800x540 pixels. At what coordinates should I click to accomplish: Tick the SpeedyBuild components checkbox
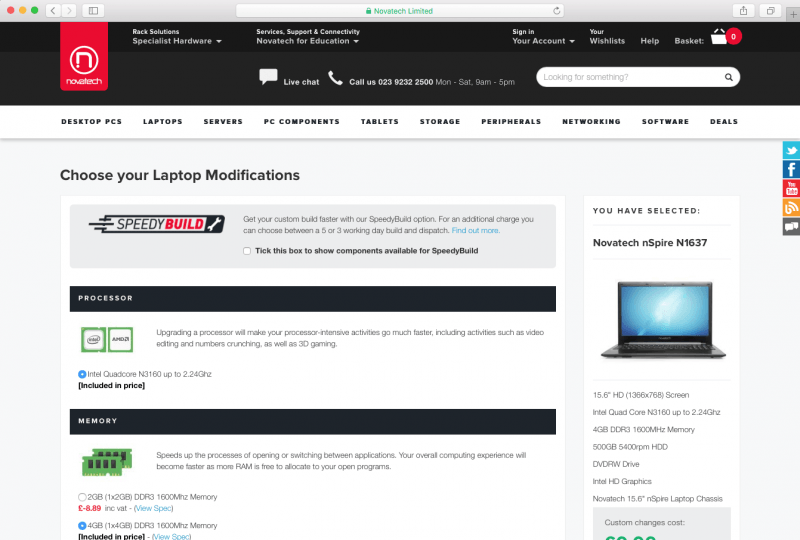247,251
